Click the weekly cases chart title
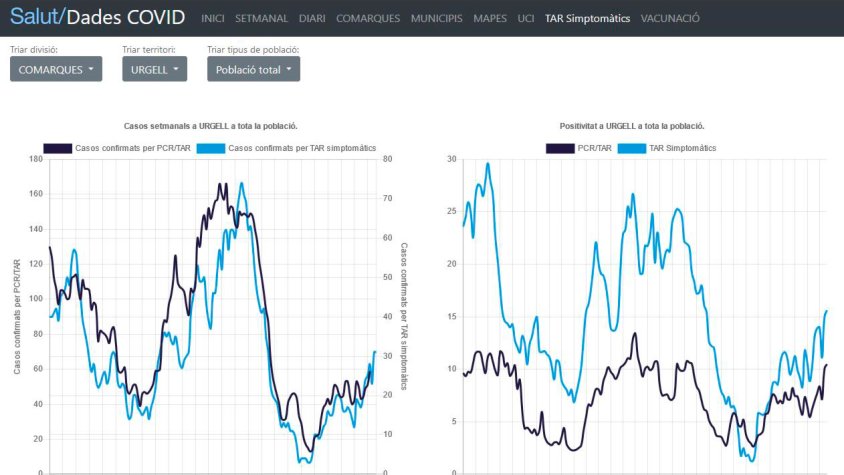Screen dimensions: 844x475 click(x=211, y=126)
